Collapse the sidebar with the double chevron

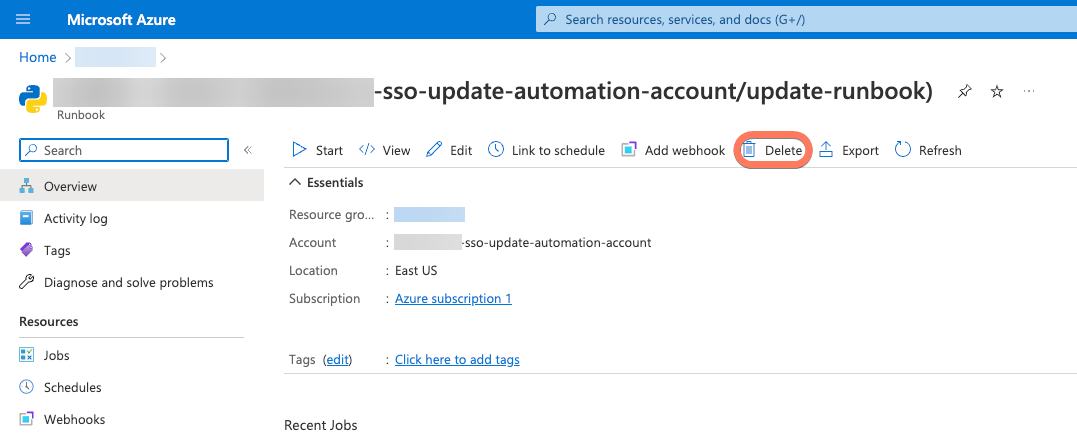click(248, 150)
